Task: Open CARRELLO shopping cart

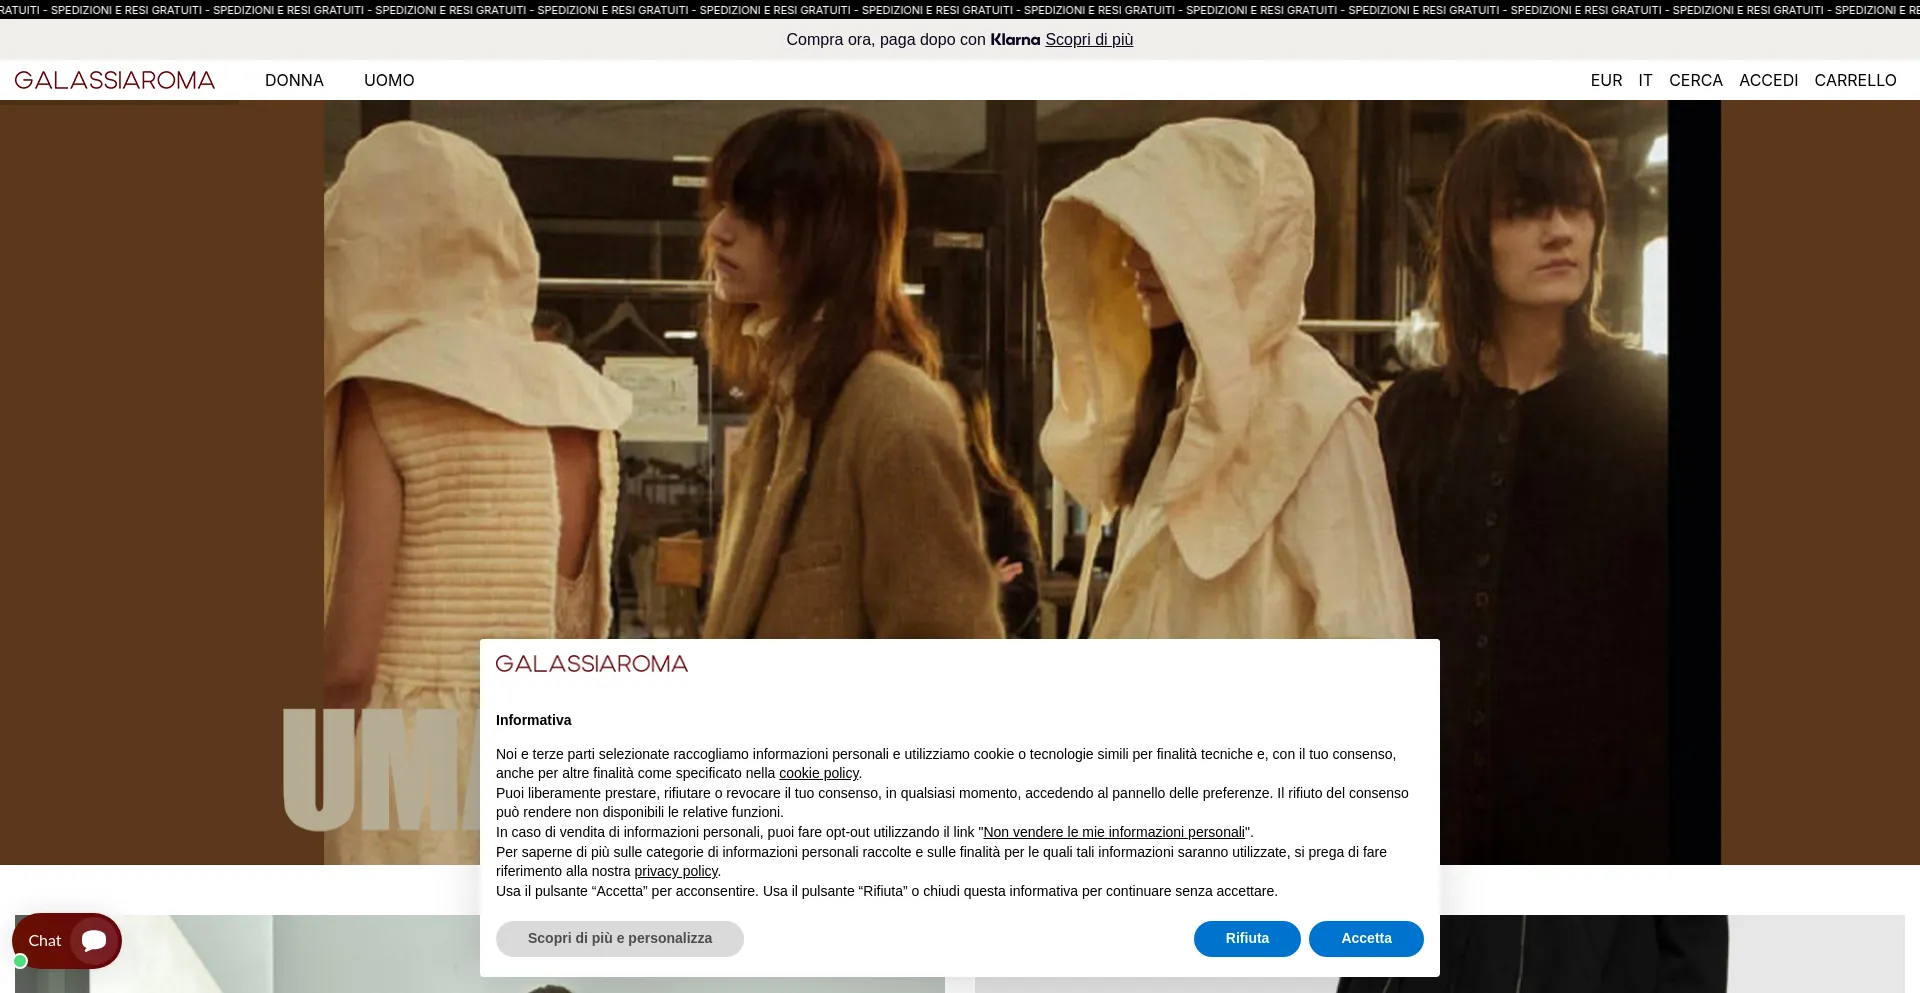Action: (x=1855, y=80)
